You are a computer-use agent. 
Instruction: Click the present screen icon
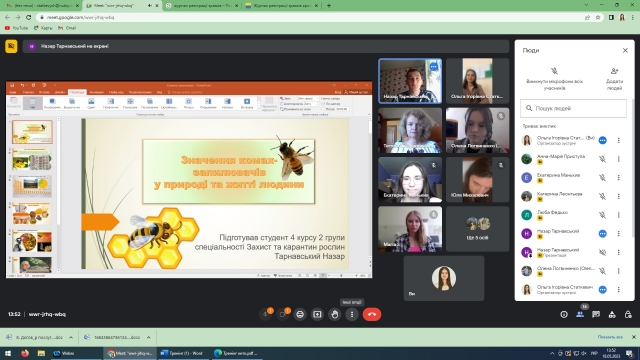(x=317, y=314)
